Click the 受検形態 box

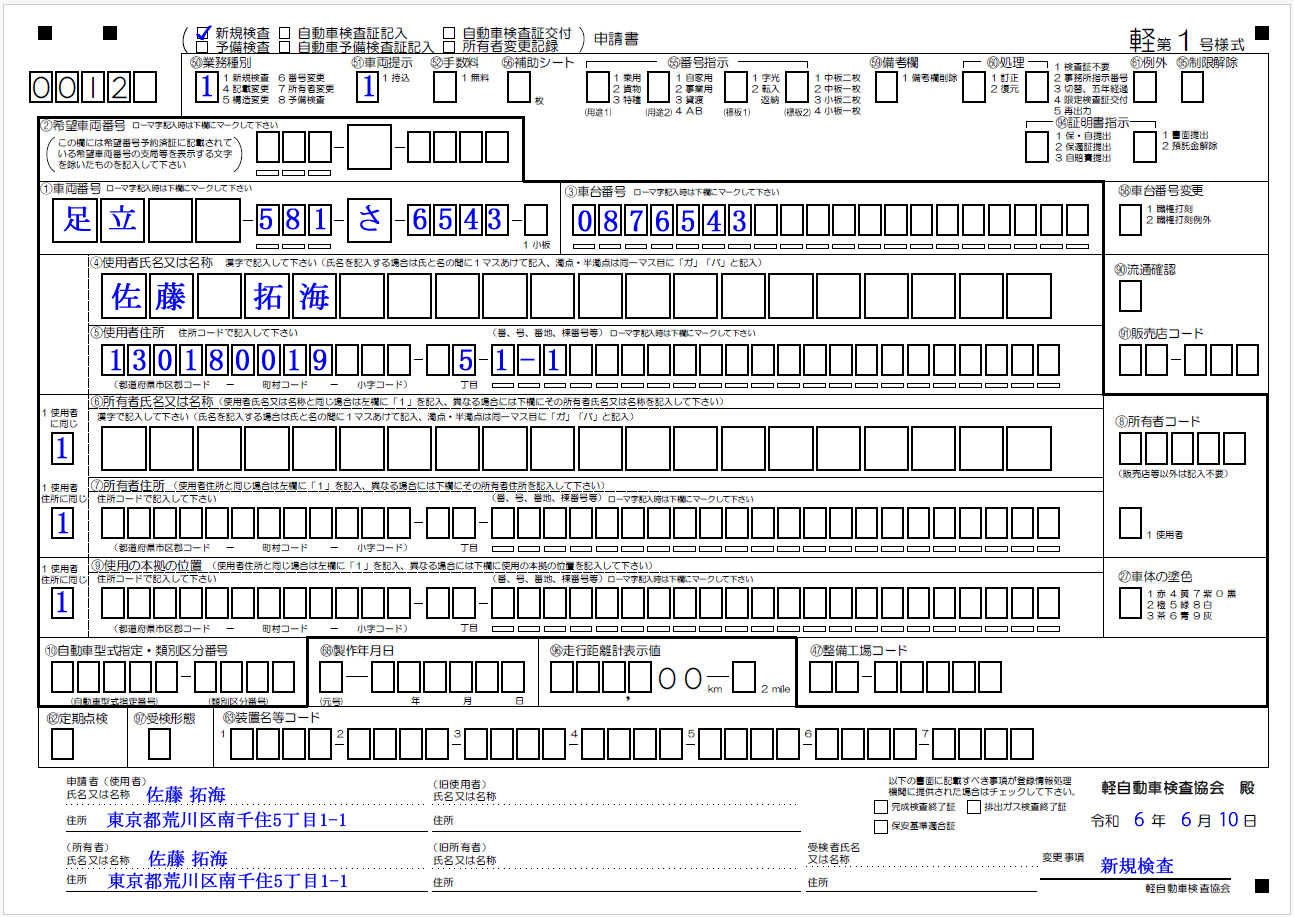pos(158,743)
